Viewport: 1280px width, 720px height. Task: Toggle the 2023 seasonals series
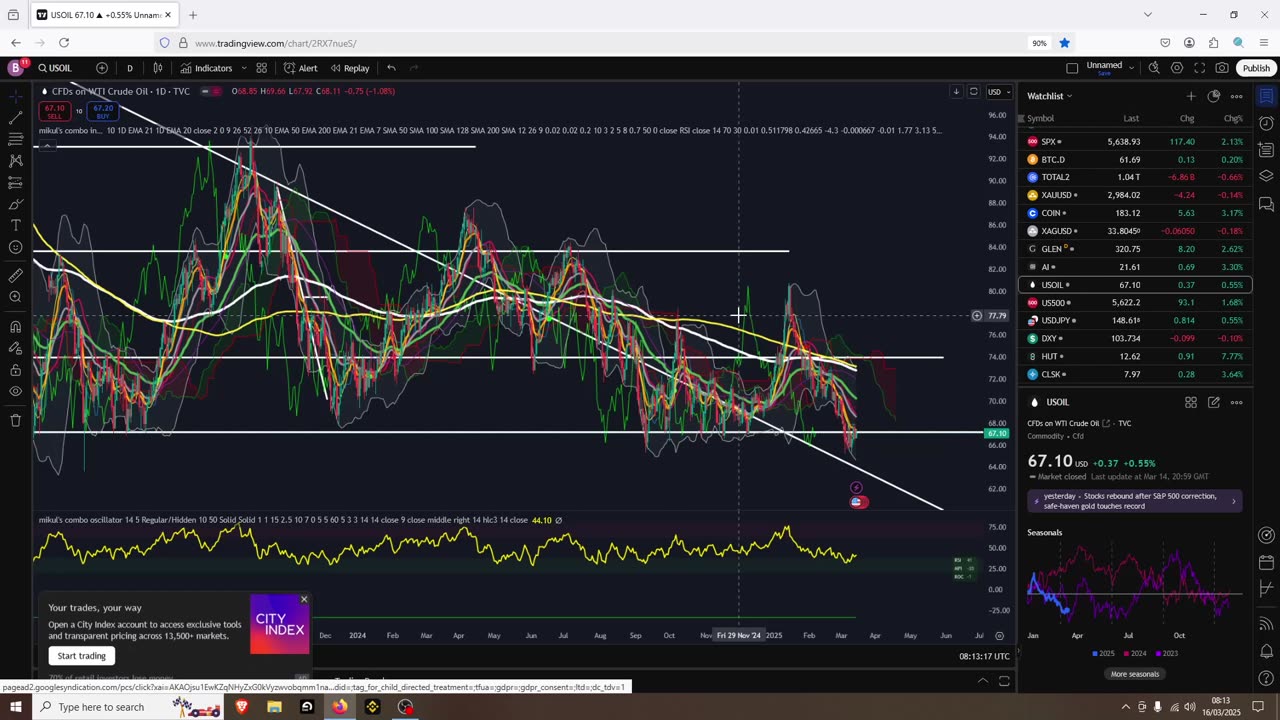pyautogui.click(x=1165, y=653)
